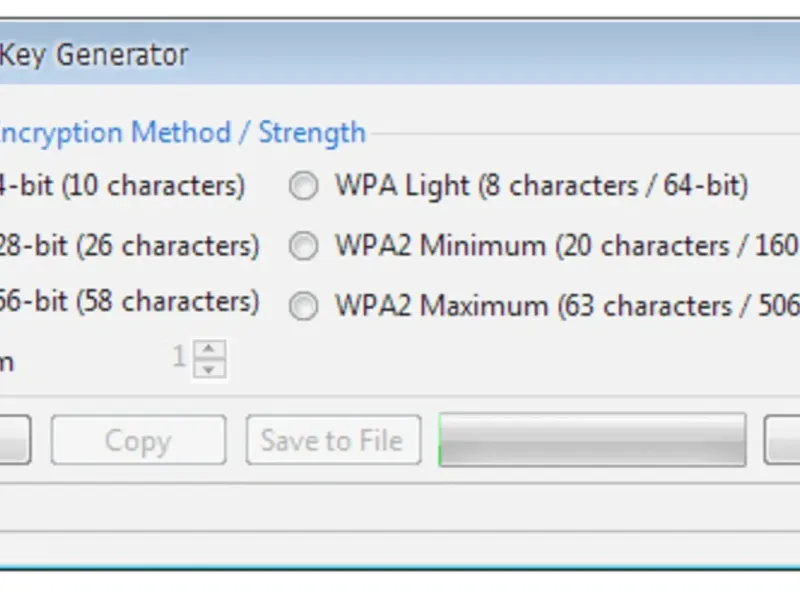800x600 pixels.
Task: Enable the WPA2 Maximum radio circle
Action: (x=304, y=306)
